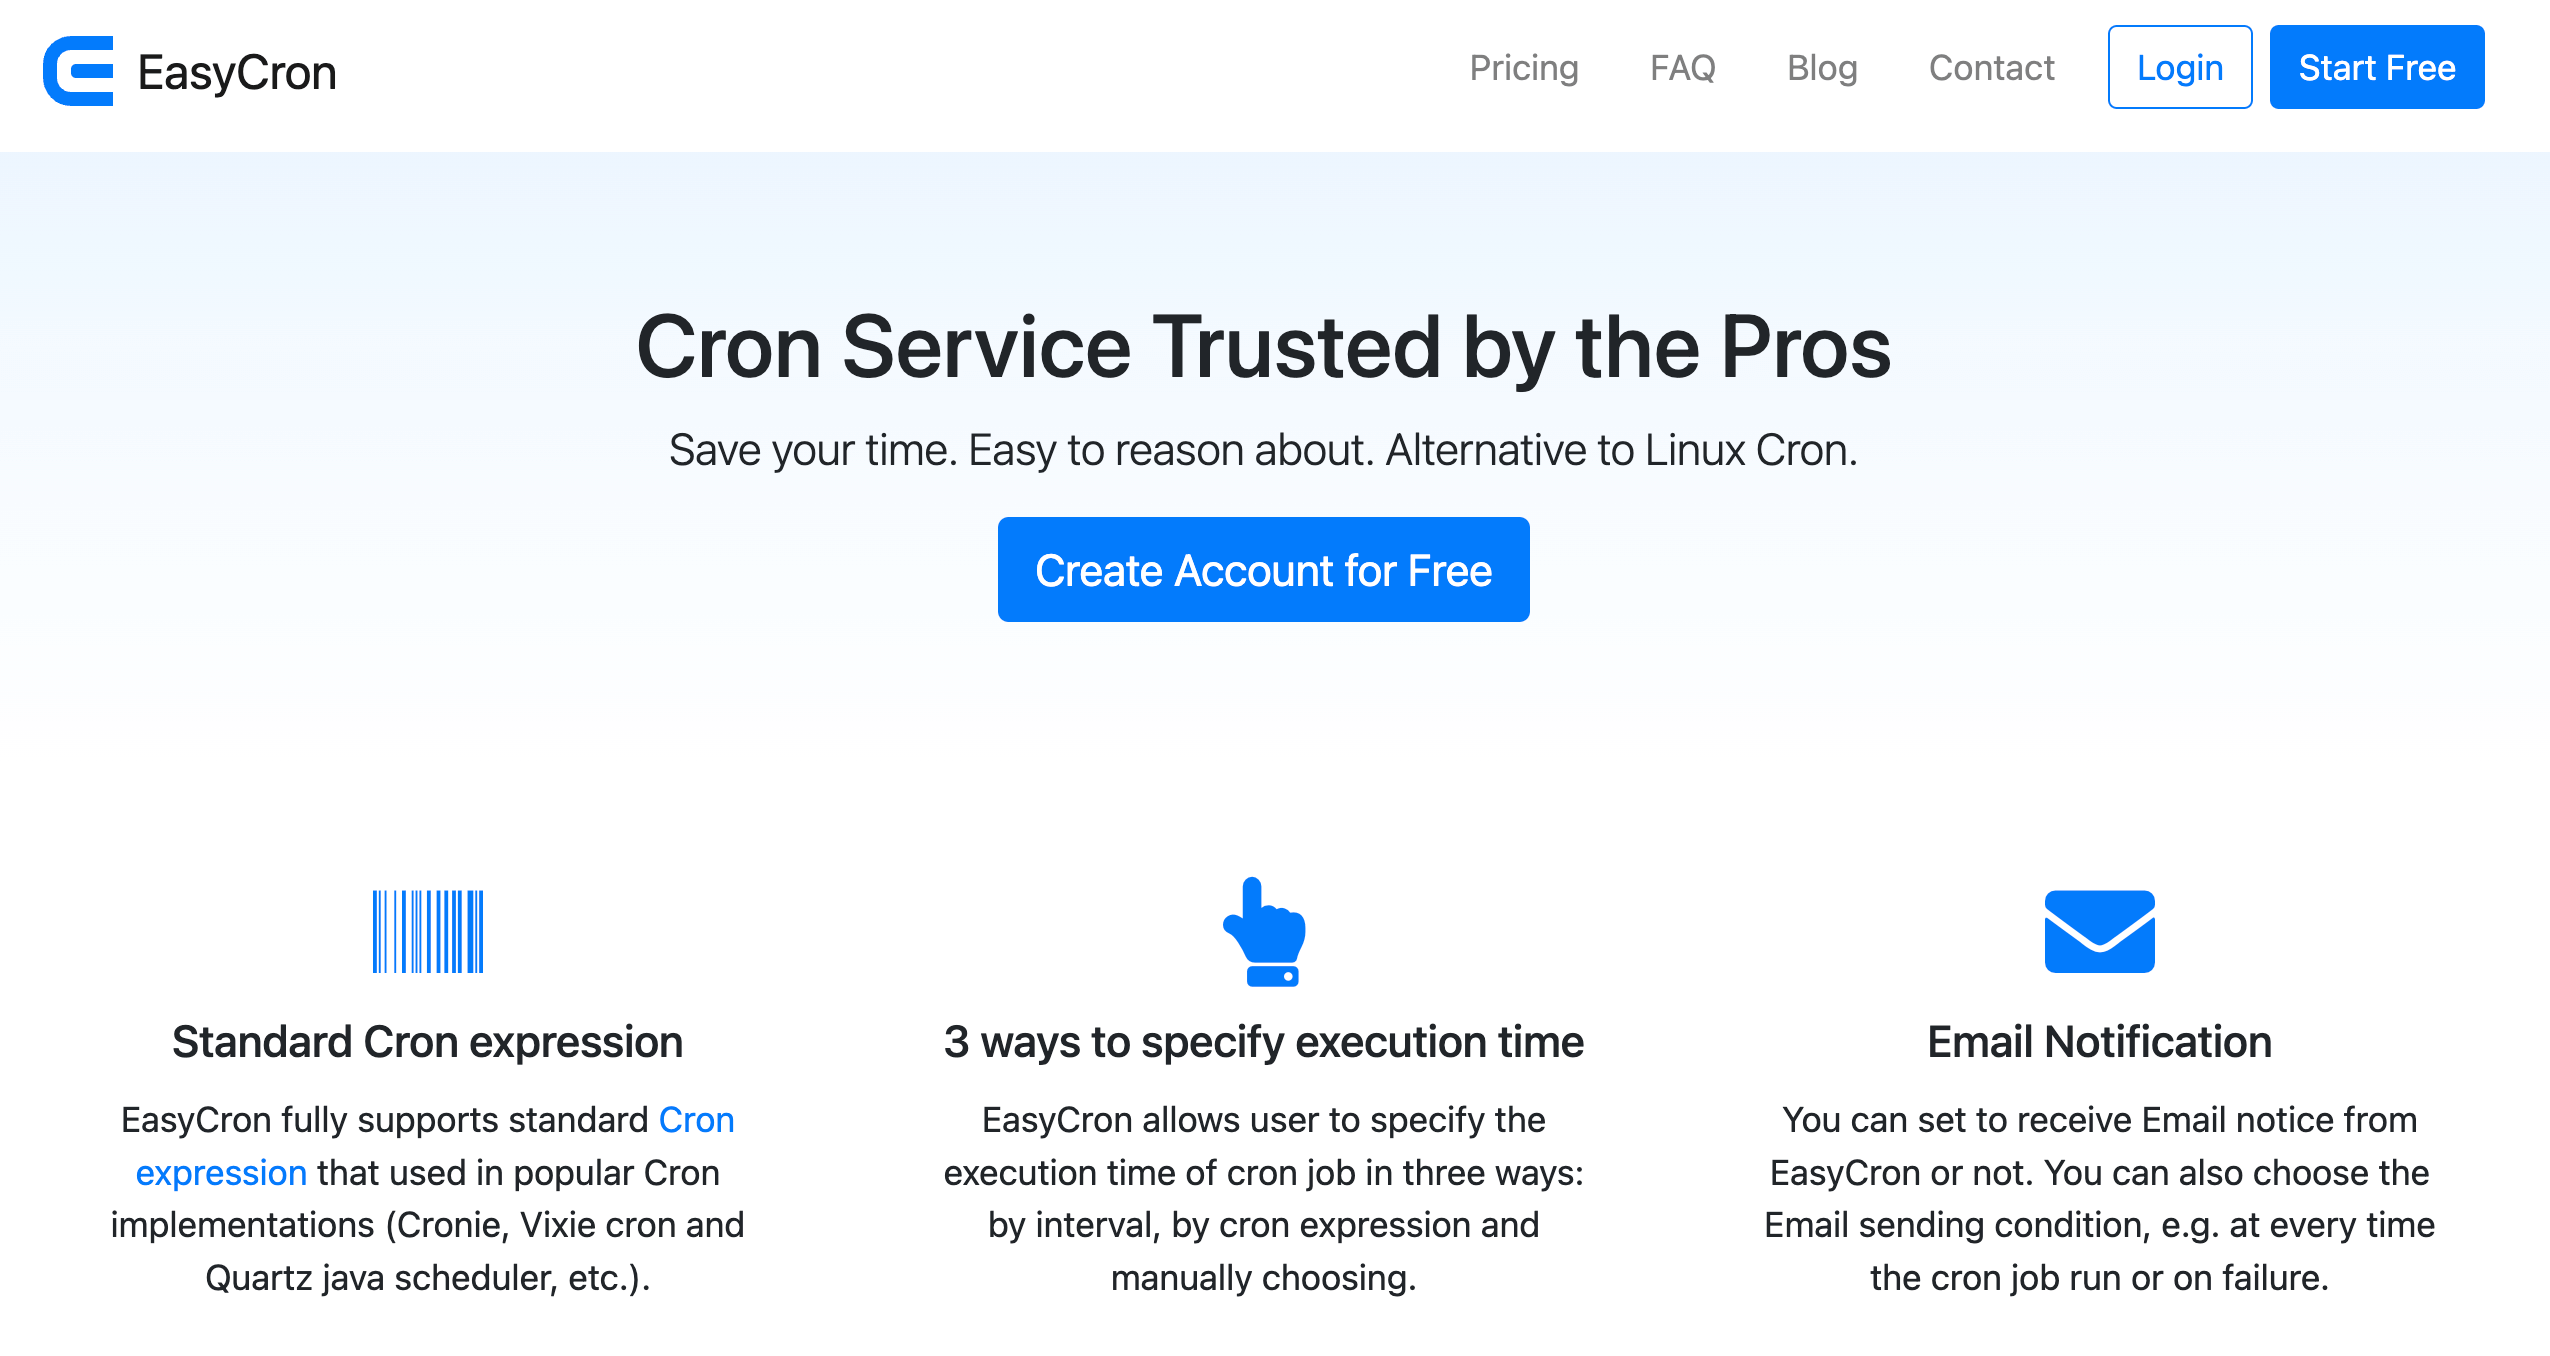Click the FAQ navigation link

click(1681, 67)
